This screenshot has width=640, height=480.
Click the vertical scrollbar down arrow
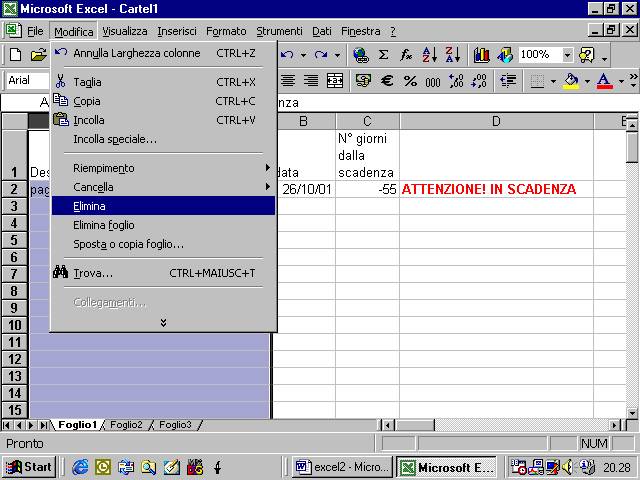(632, 413)
